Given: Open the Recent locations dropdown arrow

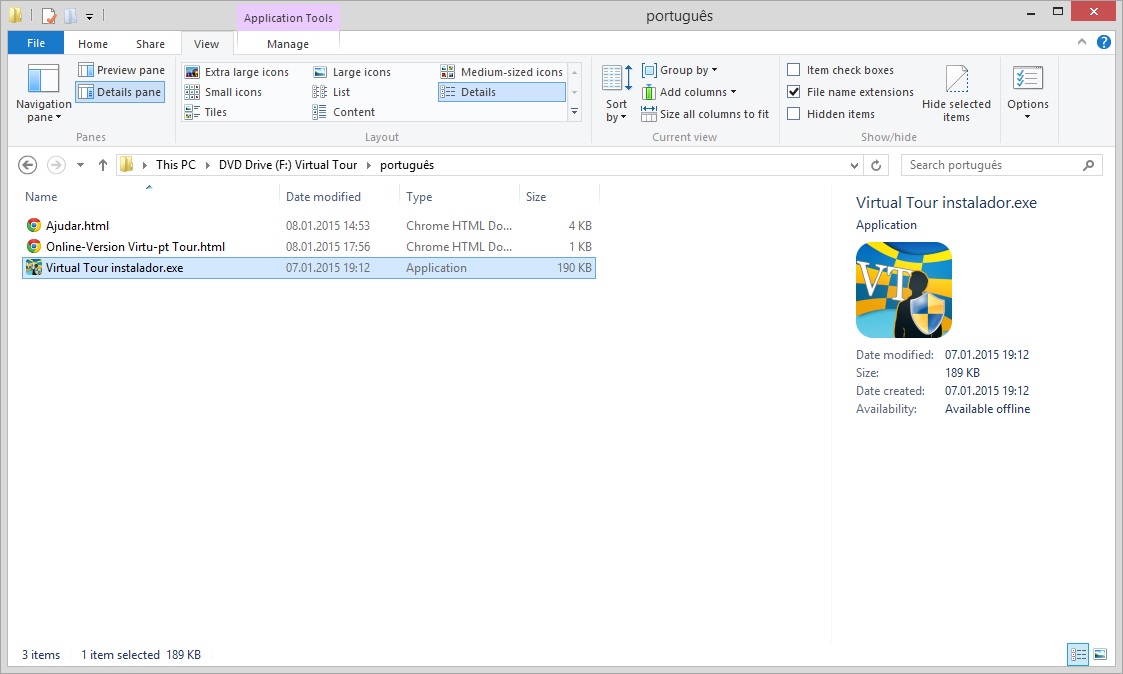Looking at the screenshot, I should [x=80, y=165].
